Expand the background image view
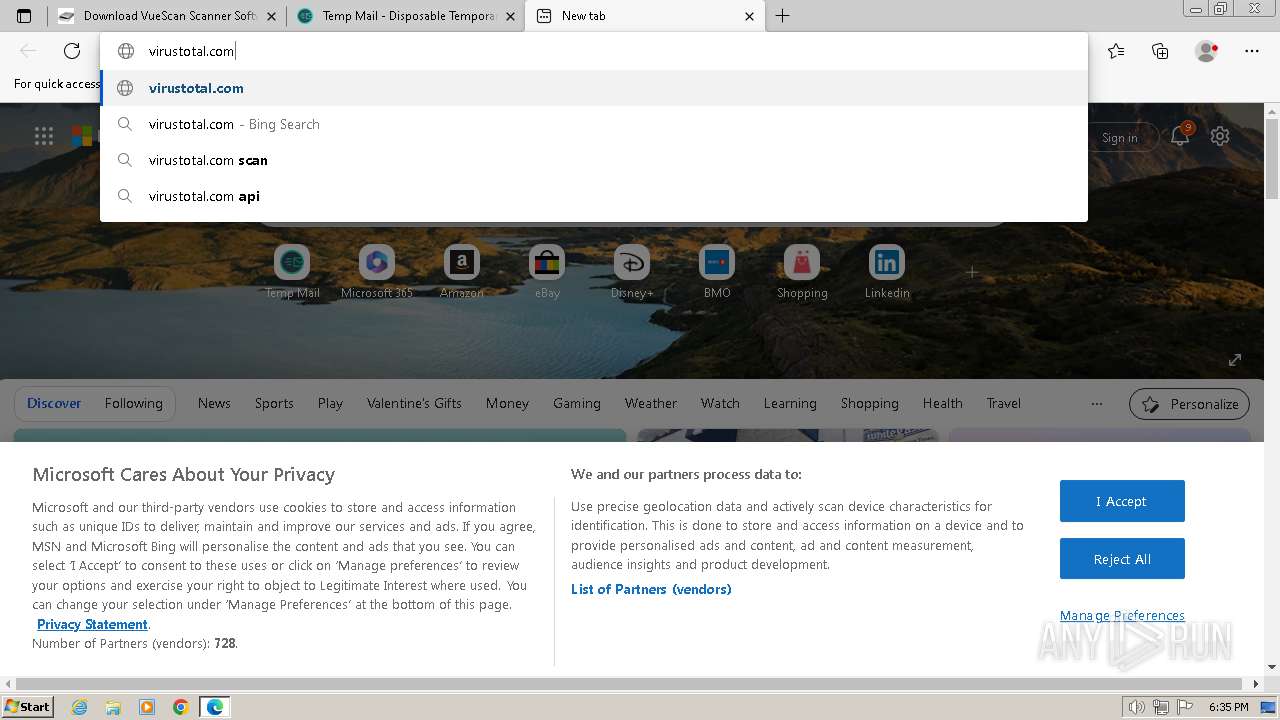Image resolution: width=1280 pixels, height=720 pixels. tap(1235, 360)
